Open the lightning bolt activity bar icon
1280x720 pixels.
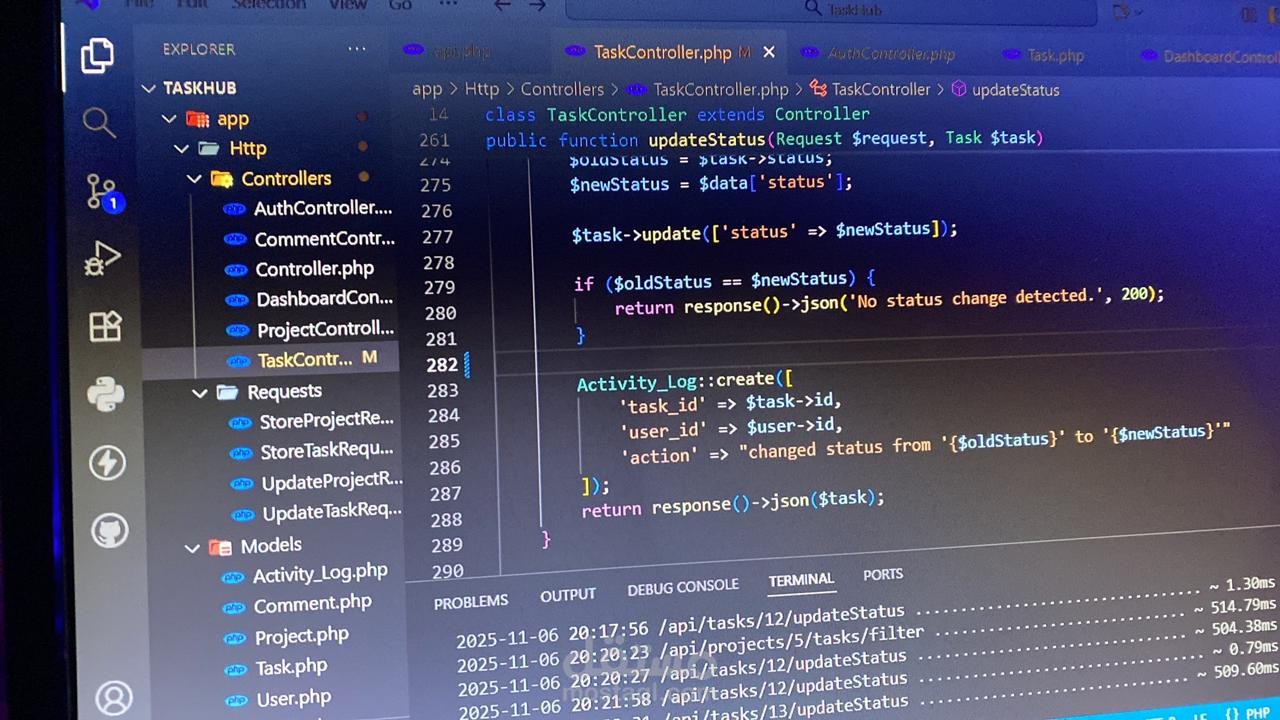108,462
